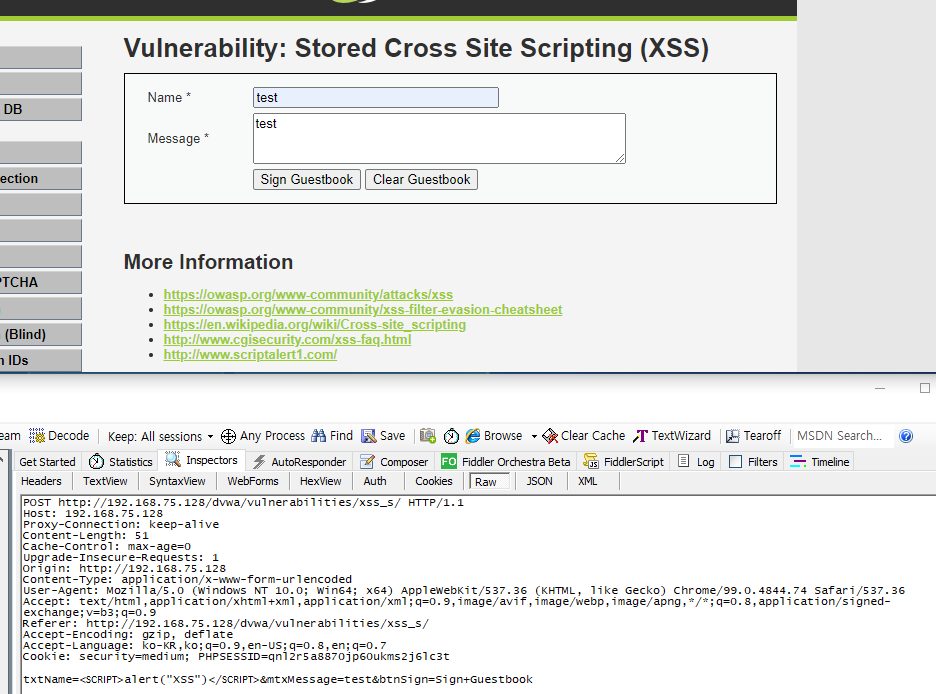The image size is (936, 694).
Task: Switch to JSON inspector tab
Action: (539, 481)
